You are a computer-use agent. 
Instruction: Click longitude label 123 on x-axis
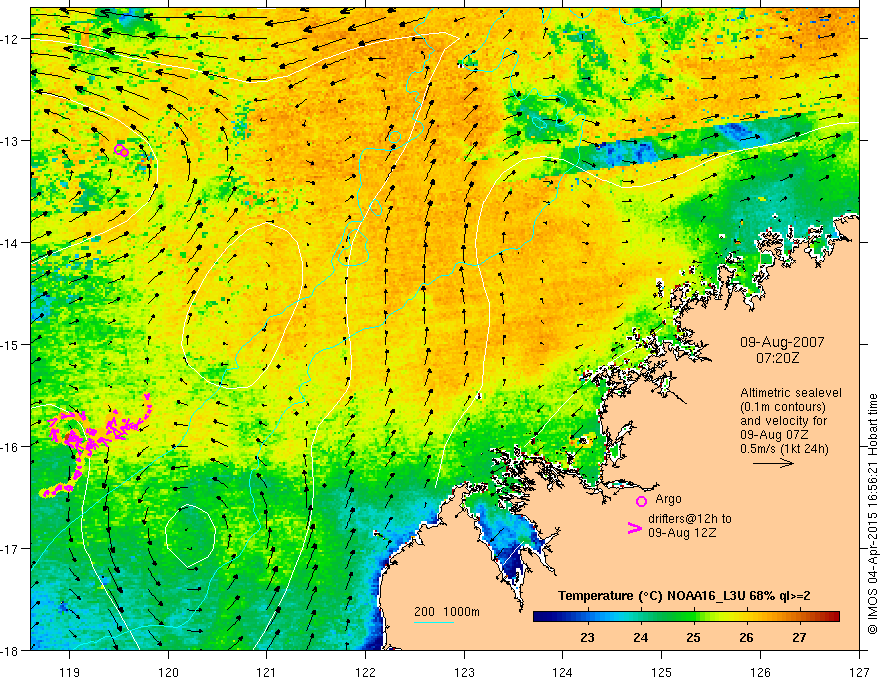click(x=464, y=672)
